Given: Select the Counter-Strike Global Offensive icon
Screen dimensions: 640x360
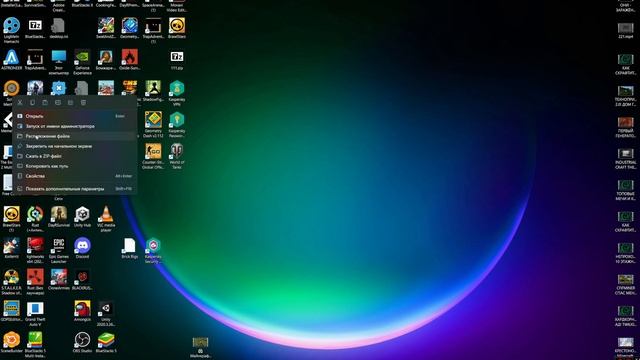Looking at the screenshot, I should pos(153,156).
